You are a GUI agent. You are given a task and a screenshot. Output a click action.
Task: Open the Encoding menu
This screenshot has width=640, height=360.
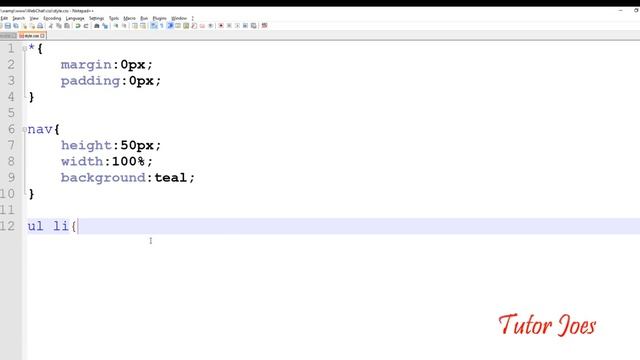click(x=52, y=18)
